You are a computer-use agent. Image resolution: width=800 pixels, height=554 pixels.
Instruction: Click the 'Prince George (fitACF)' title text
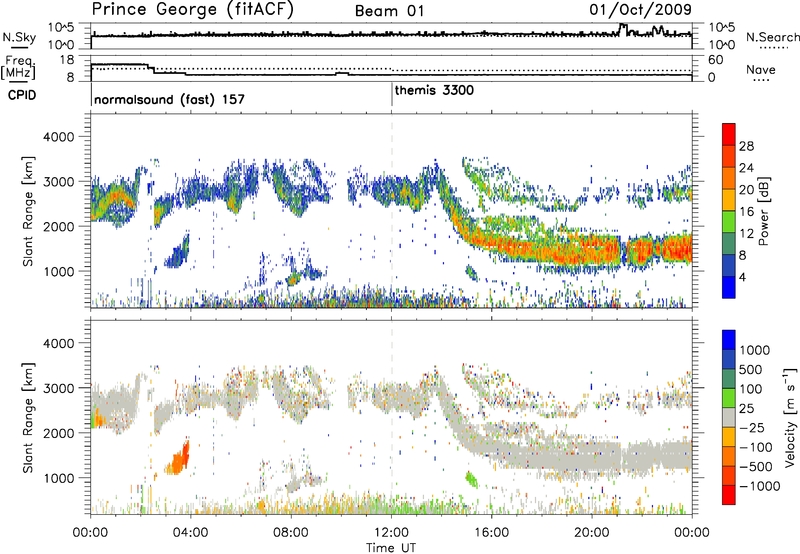point(193,9)
